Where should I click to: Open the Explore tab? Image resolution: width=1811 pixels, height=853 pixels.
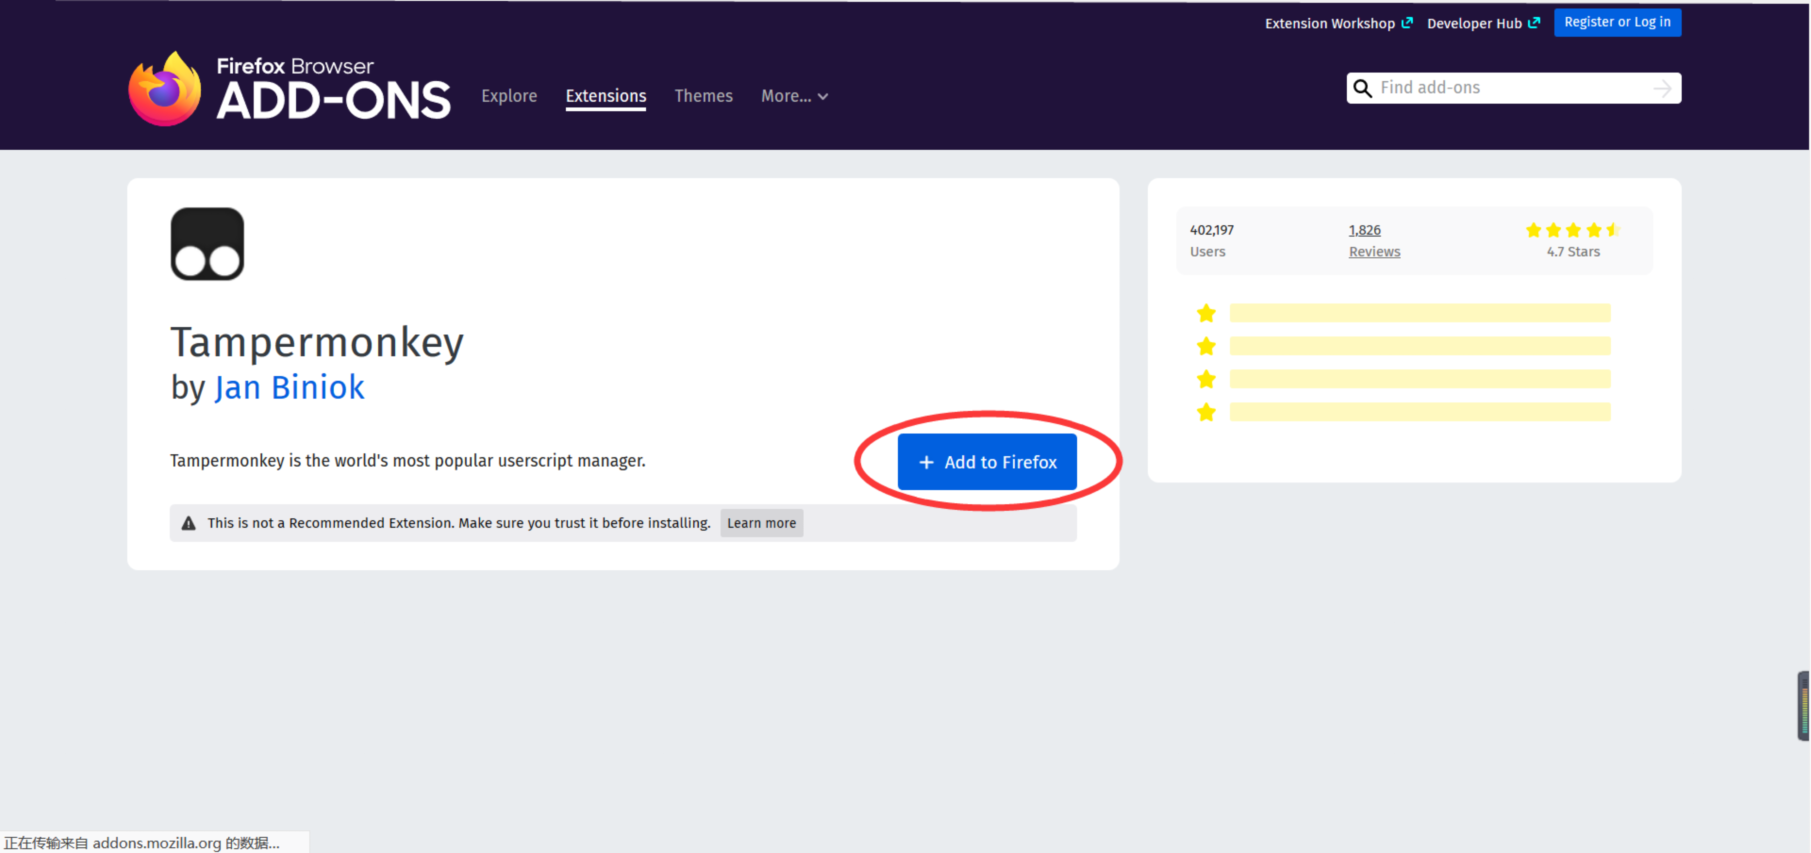(509, 96)
